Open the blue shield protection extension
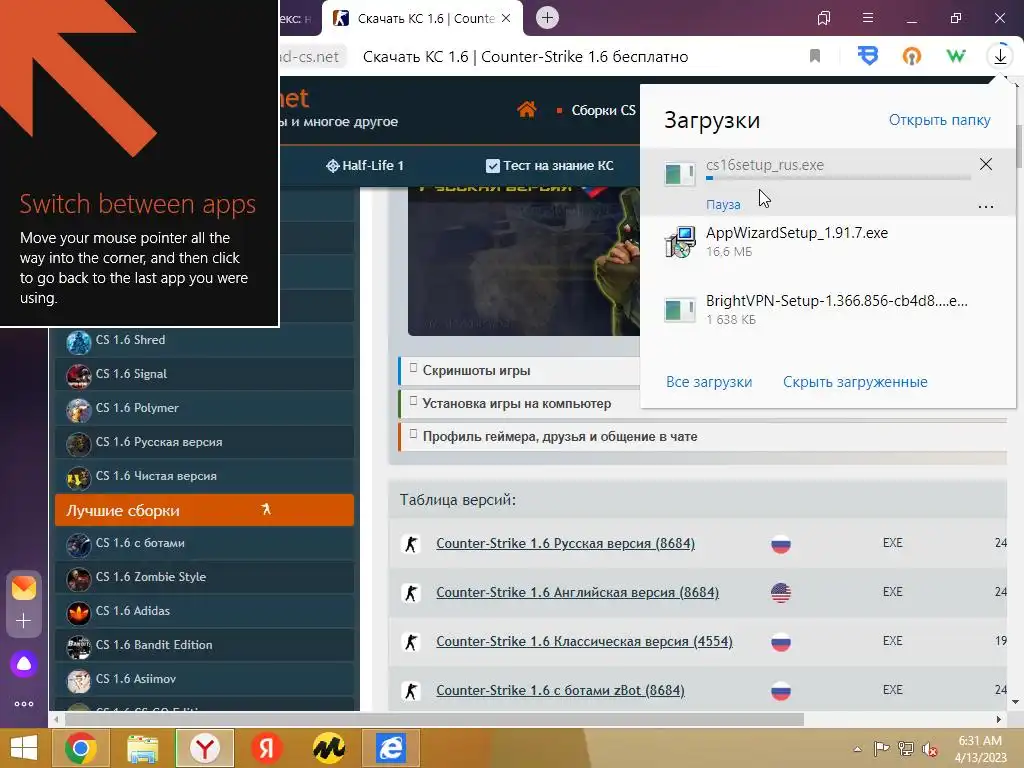Viewport: 1024px width, 768px height. (867, 56)
